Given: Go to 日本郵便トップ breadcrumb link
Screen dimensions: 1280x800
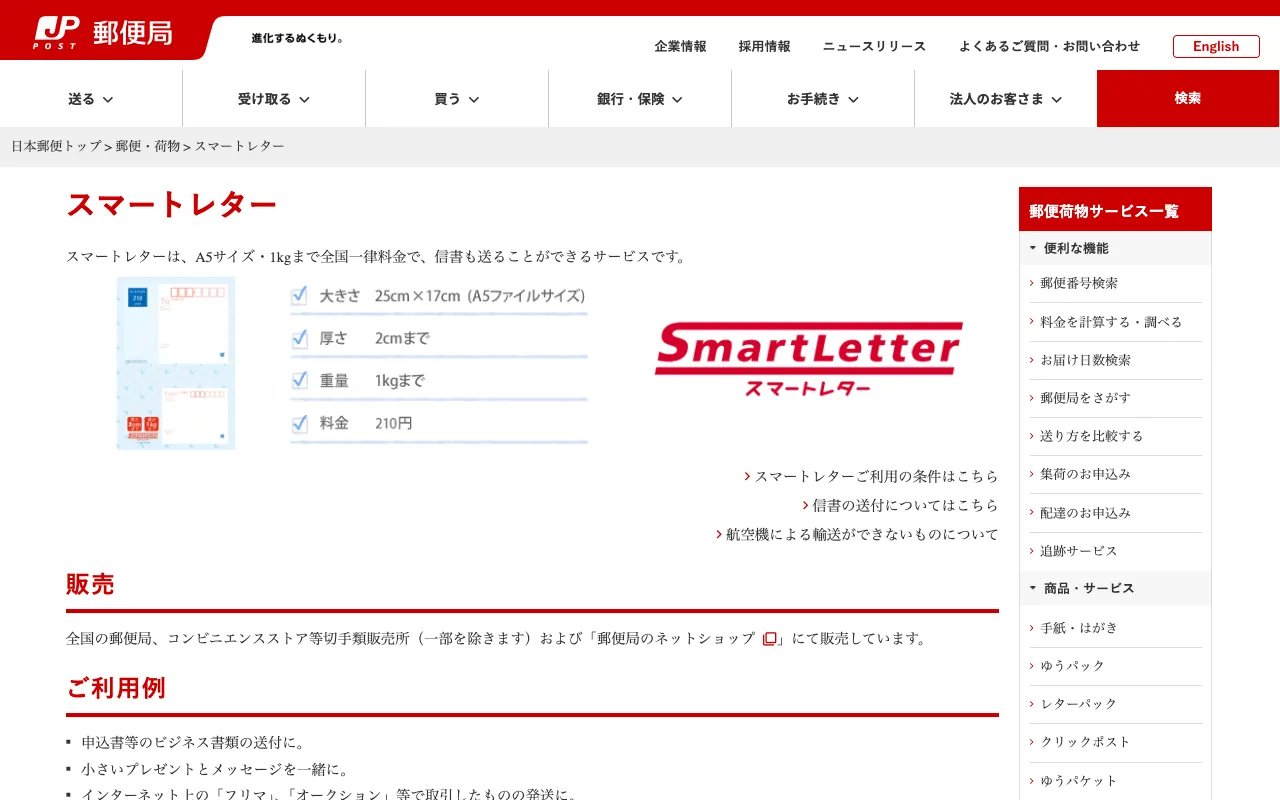Looking at the screenshot, I should point(56,146).
